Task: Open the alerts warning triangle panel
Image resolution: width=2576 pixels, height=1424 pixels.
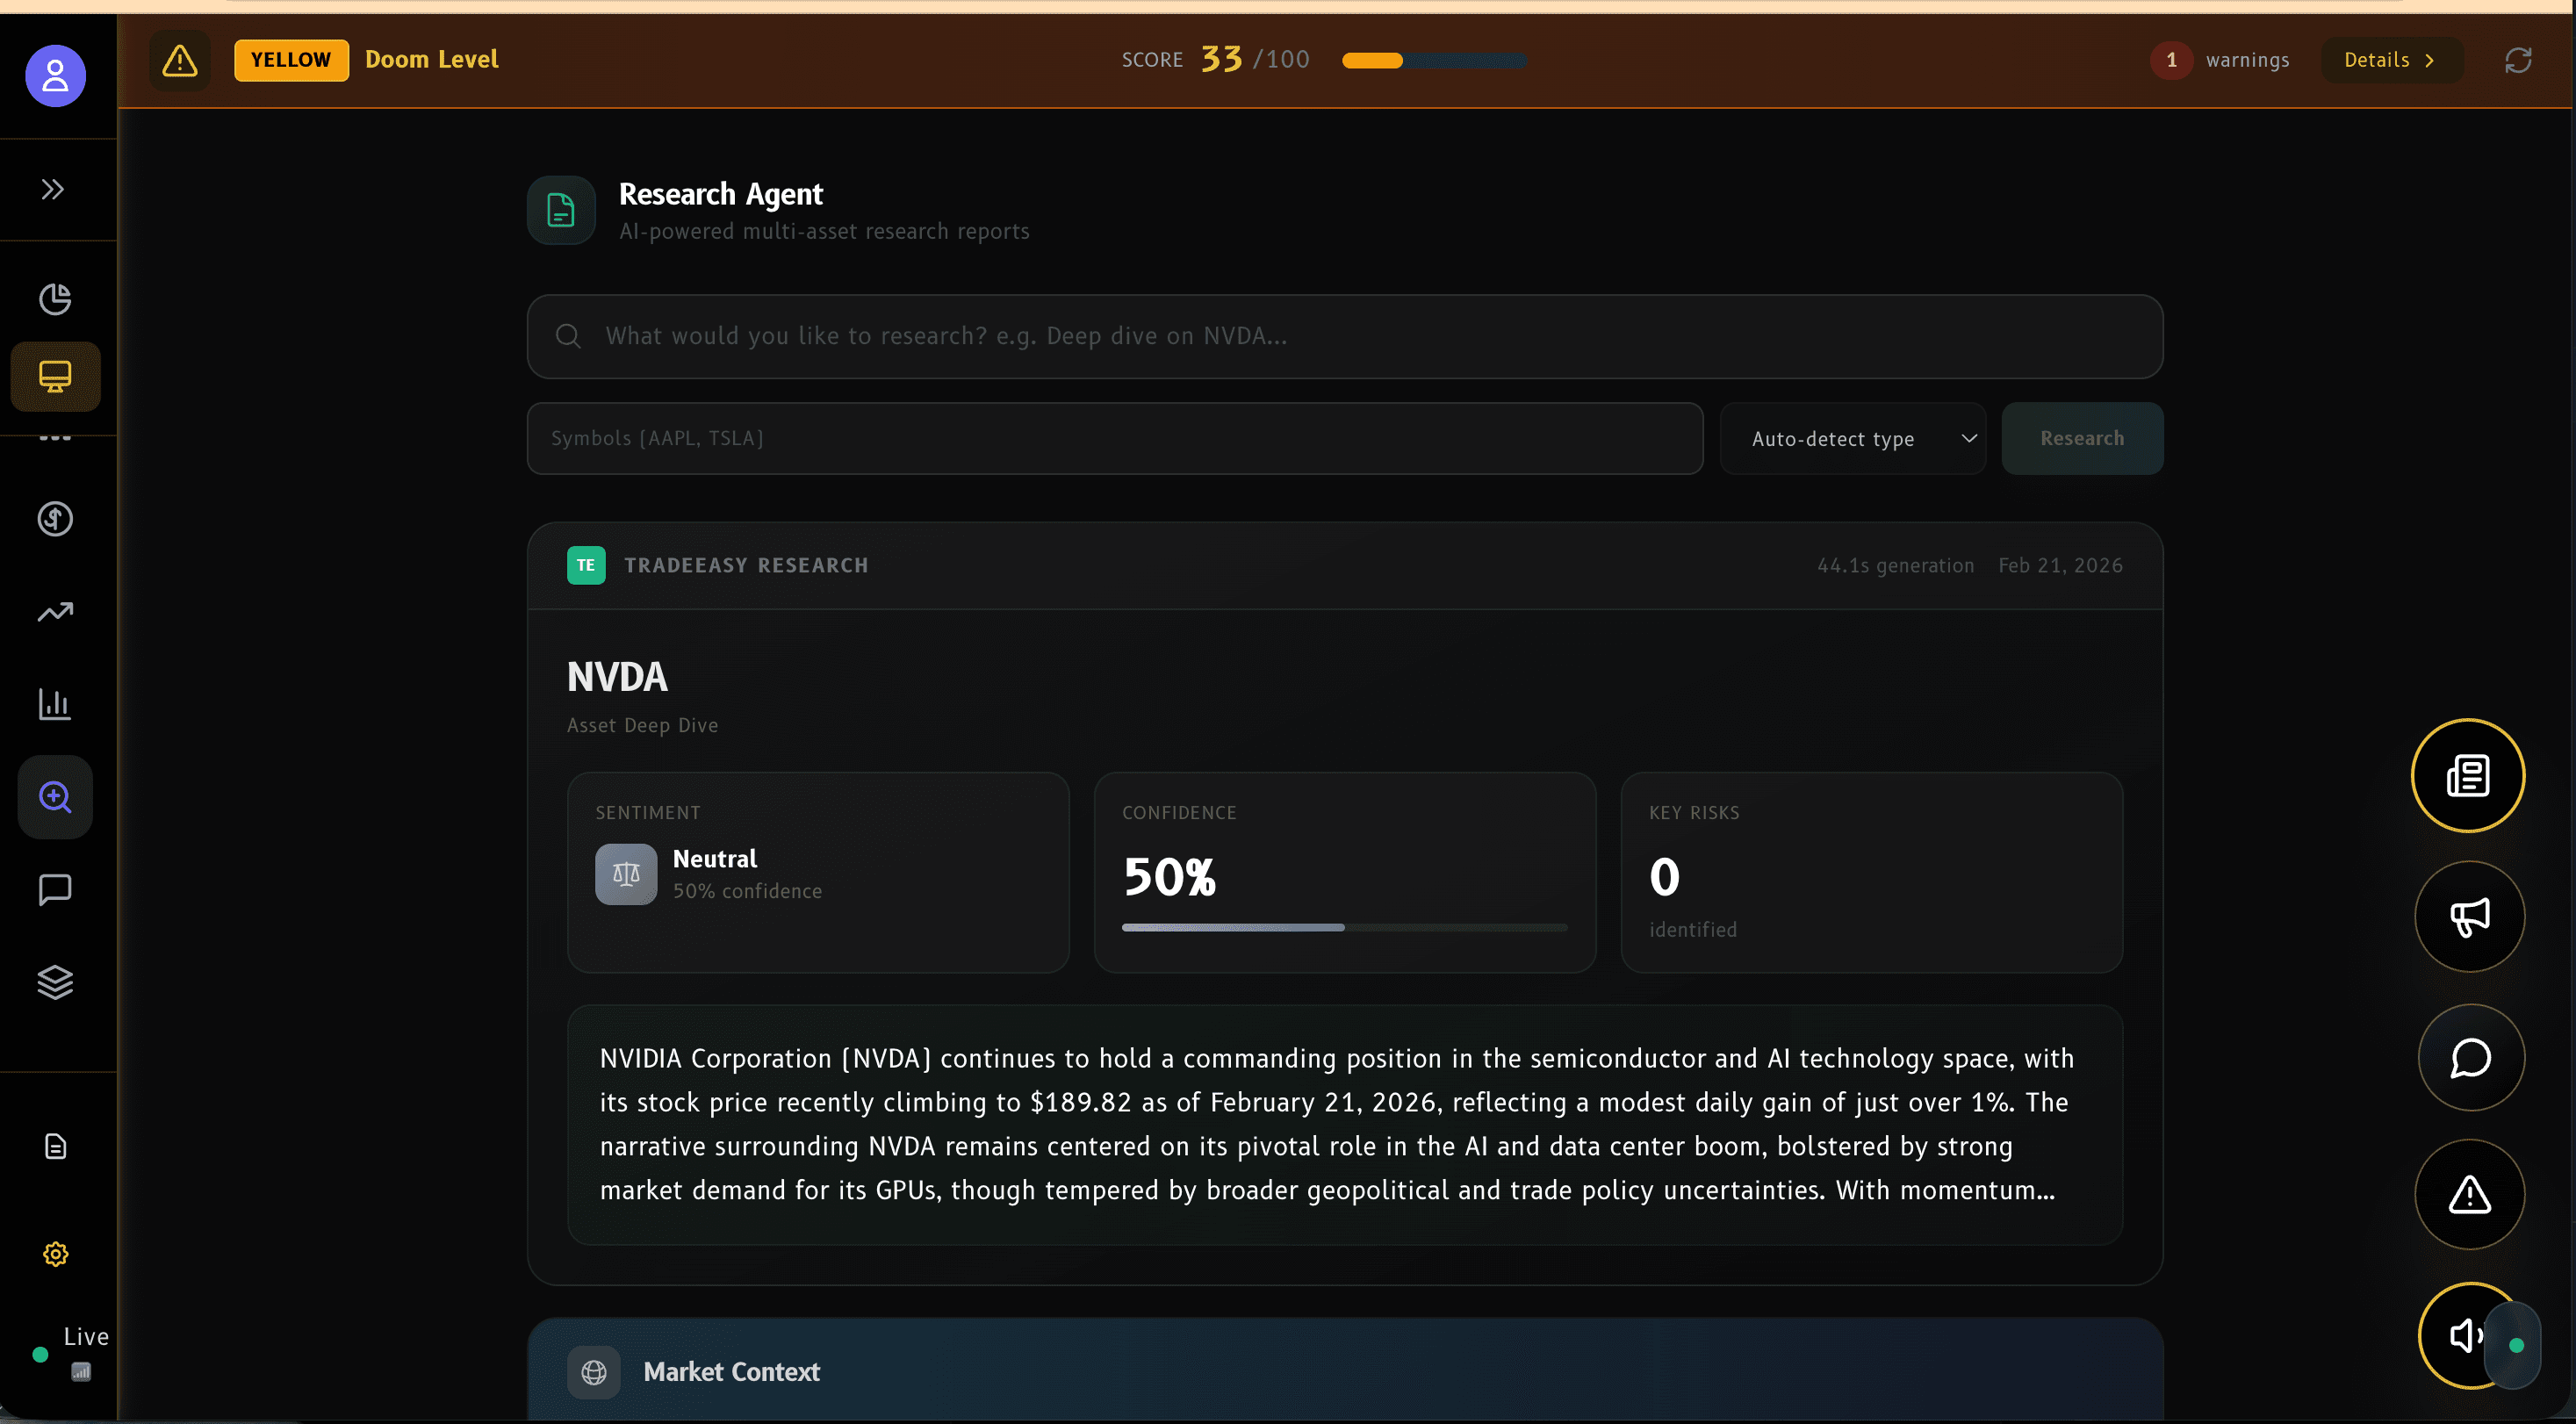Action: [x=2467, y=1196]
